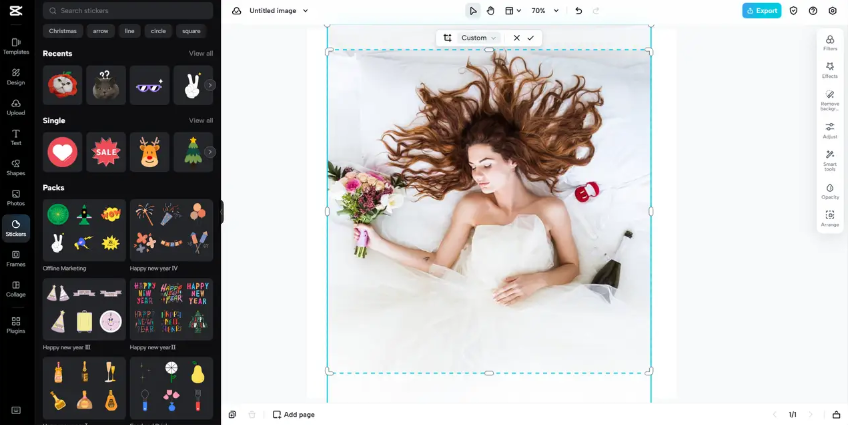Screen dimensions: 848x425
Task: Open the Opacity control
Action: click(830, 191)
